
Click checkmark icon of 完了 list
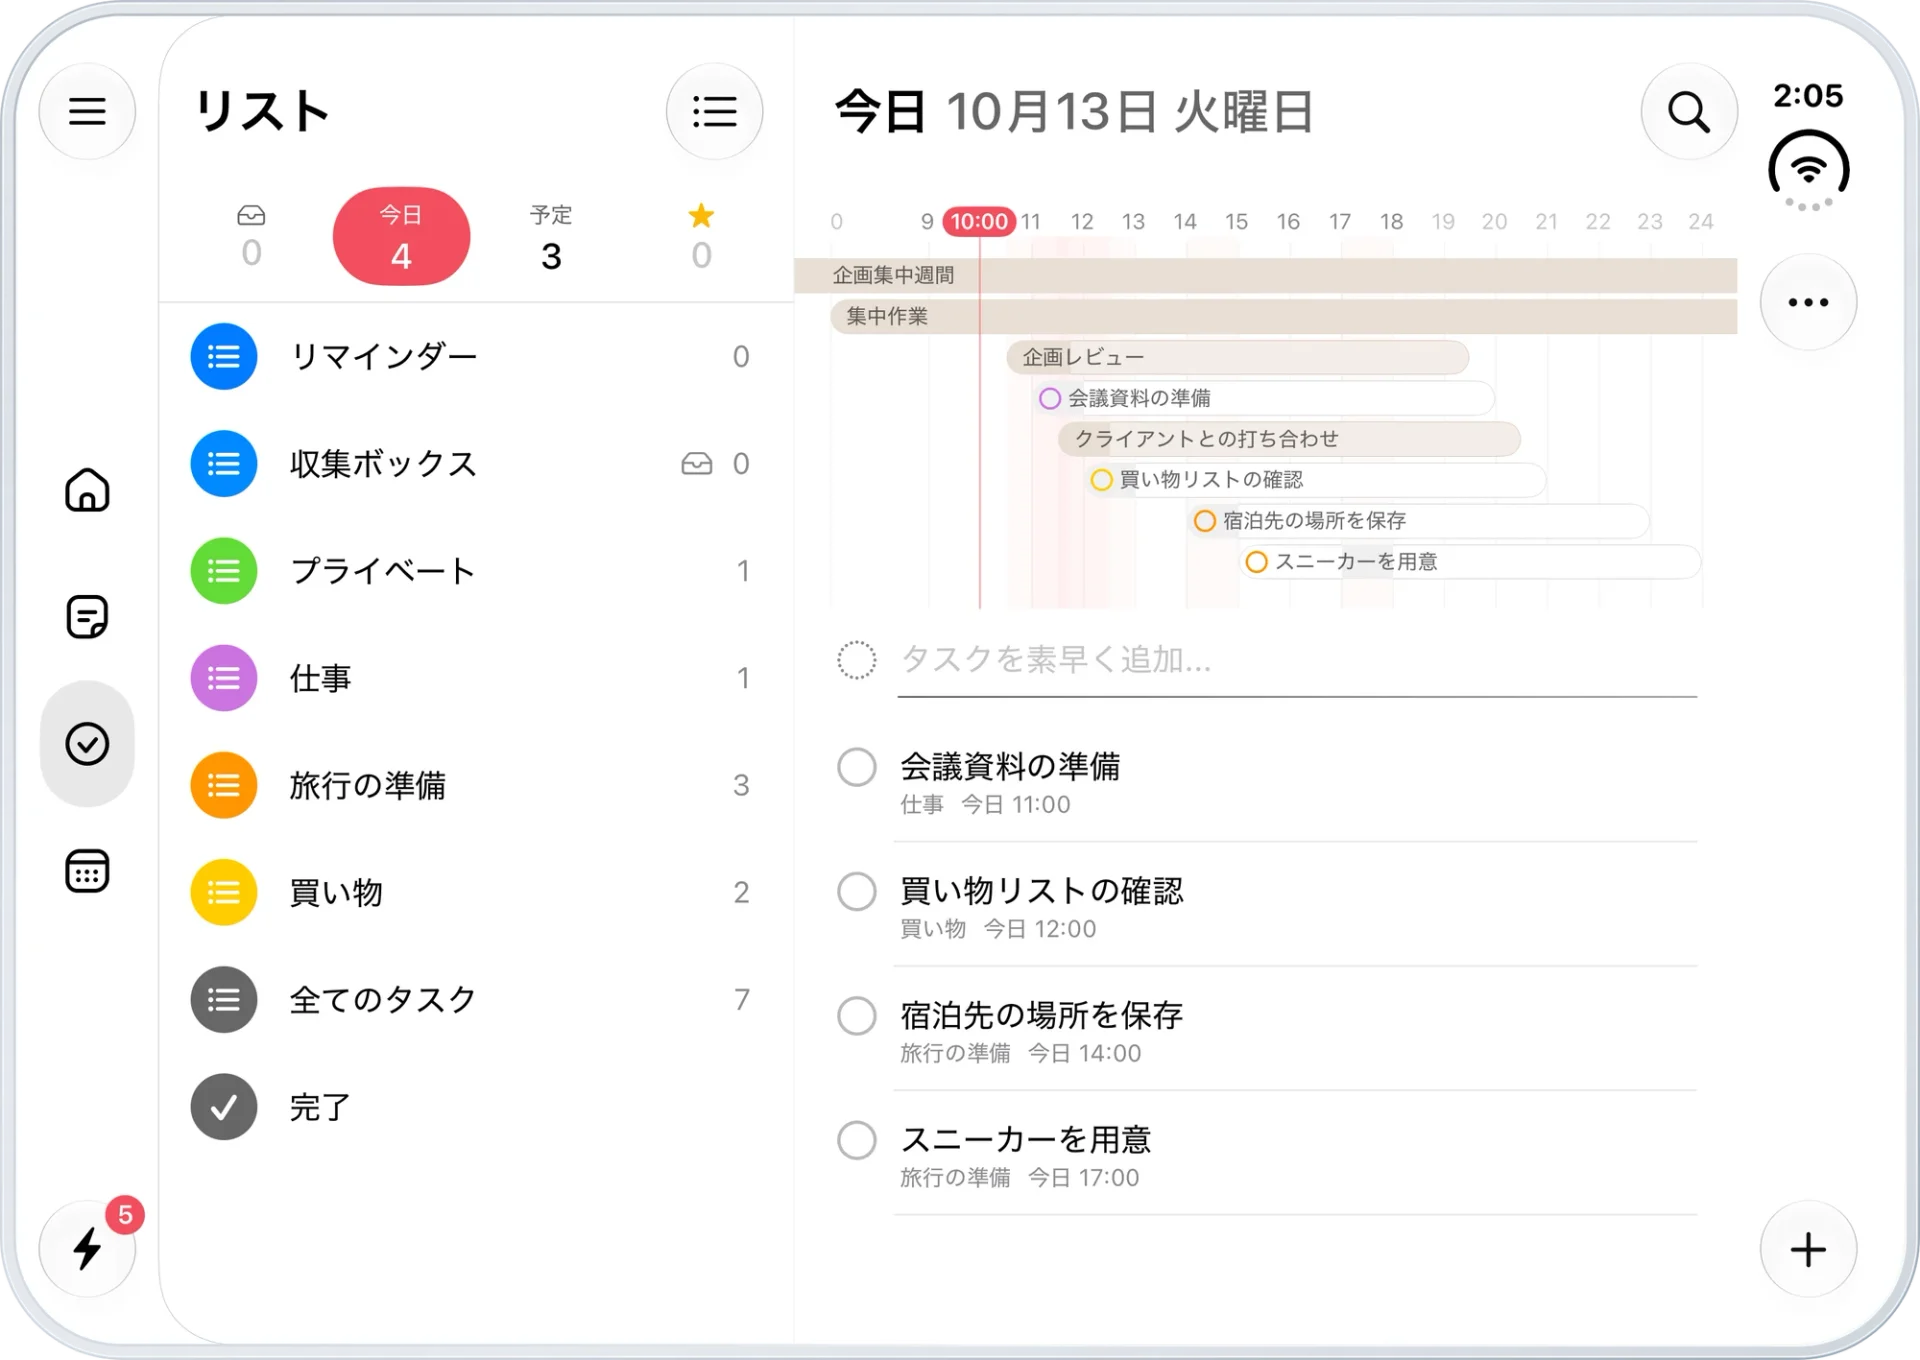tap(224, 1107)
